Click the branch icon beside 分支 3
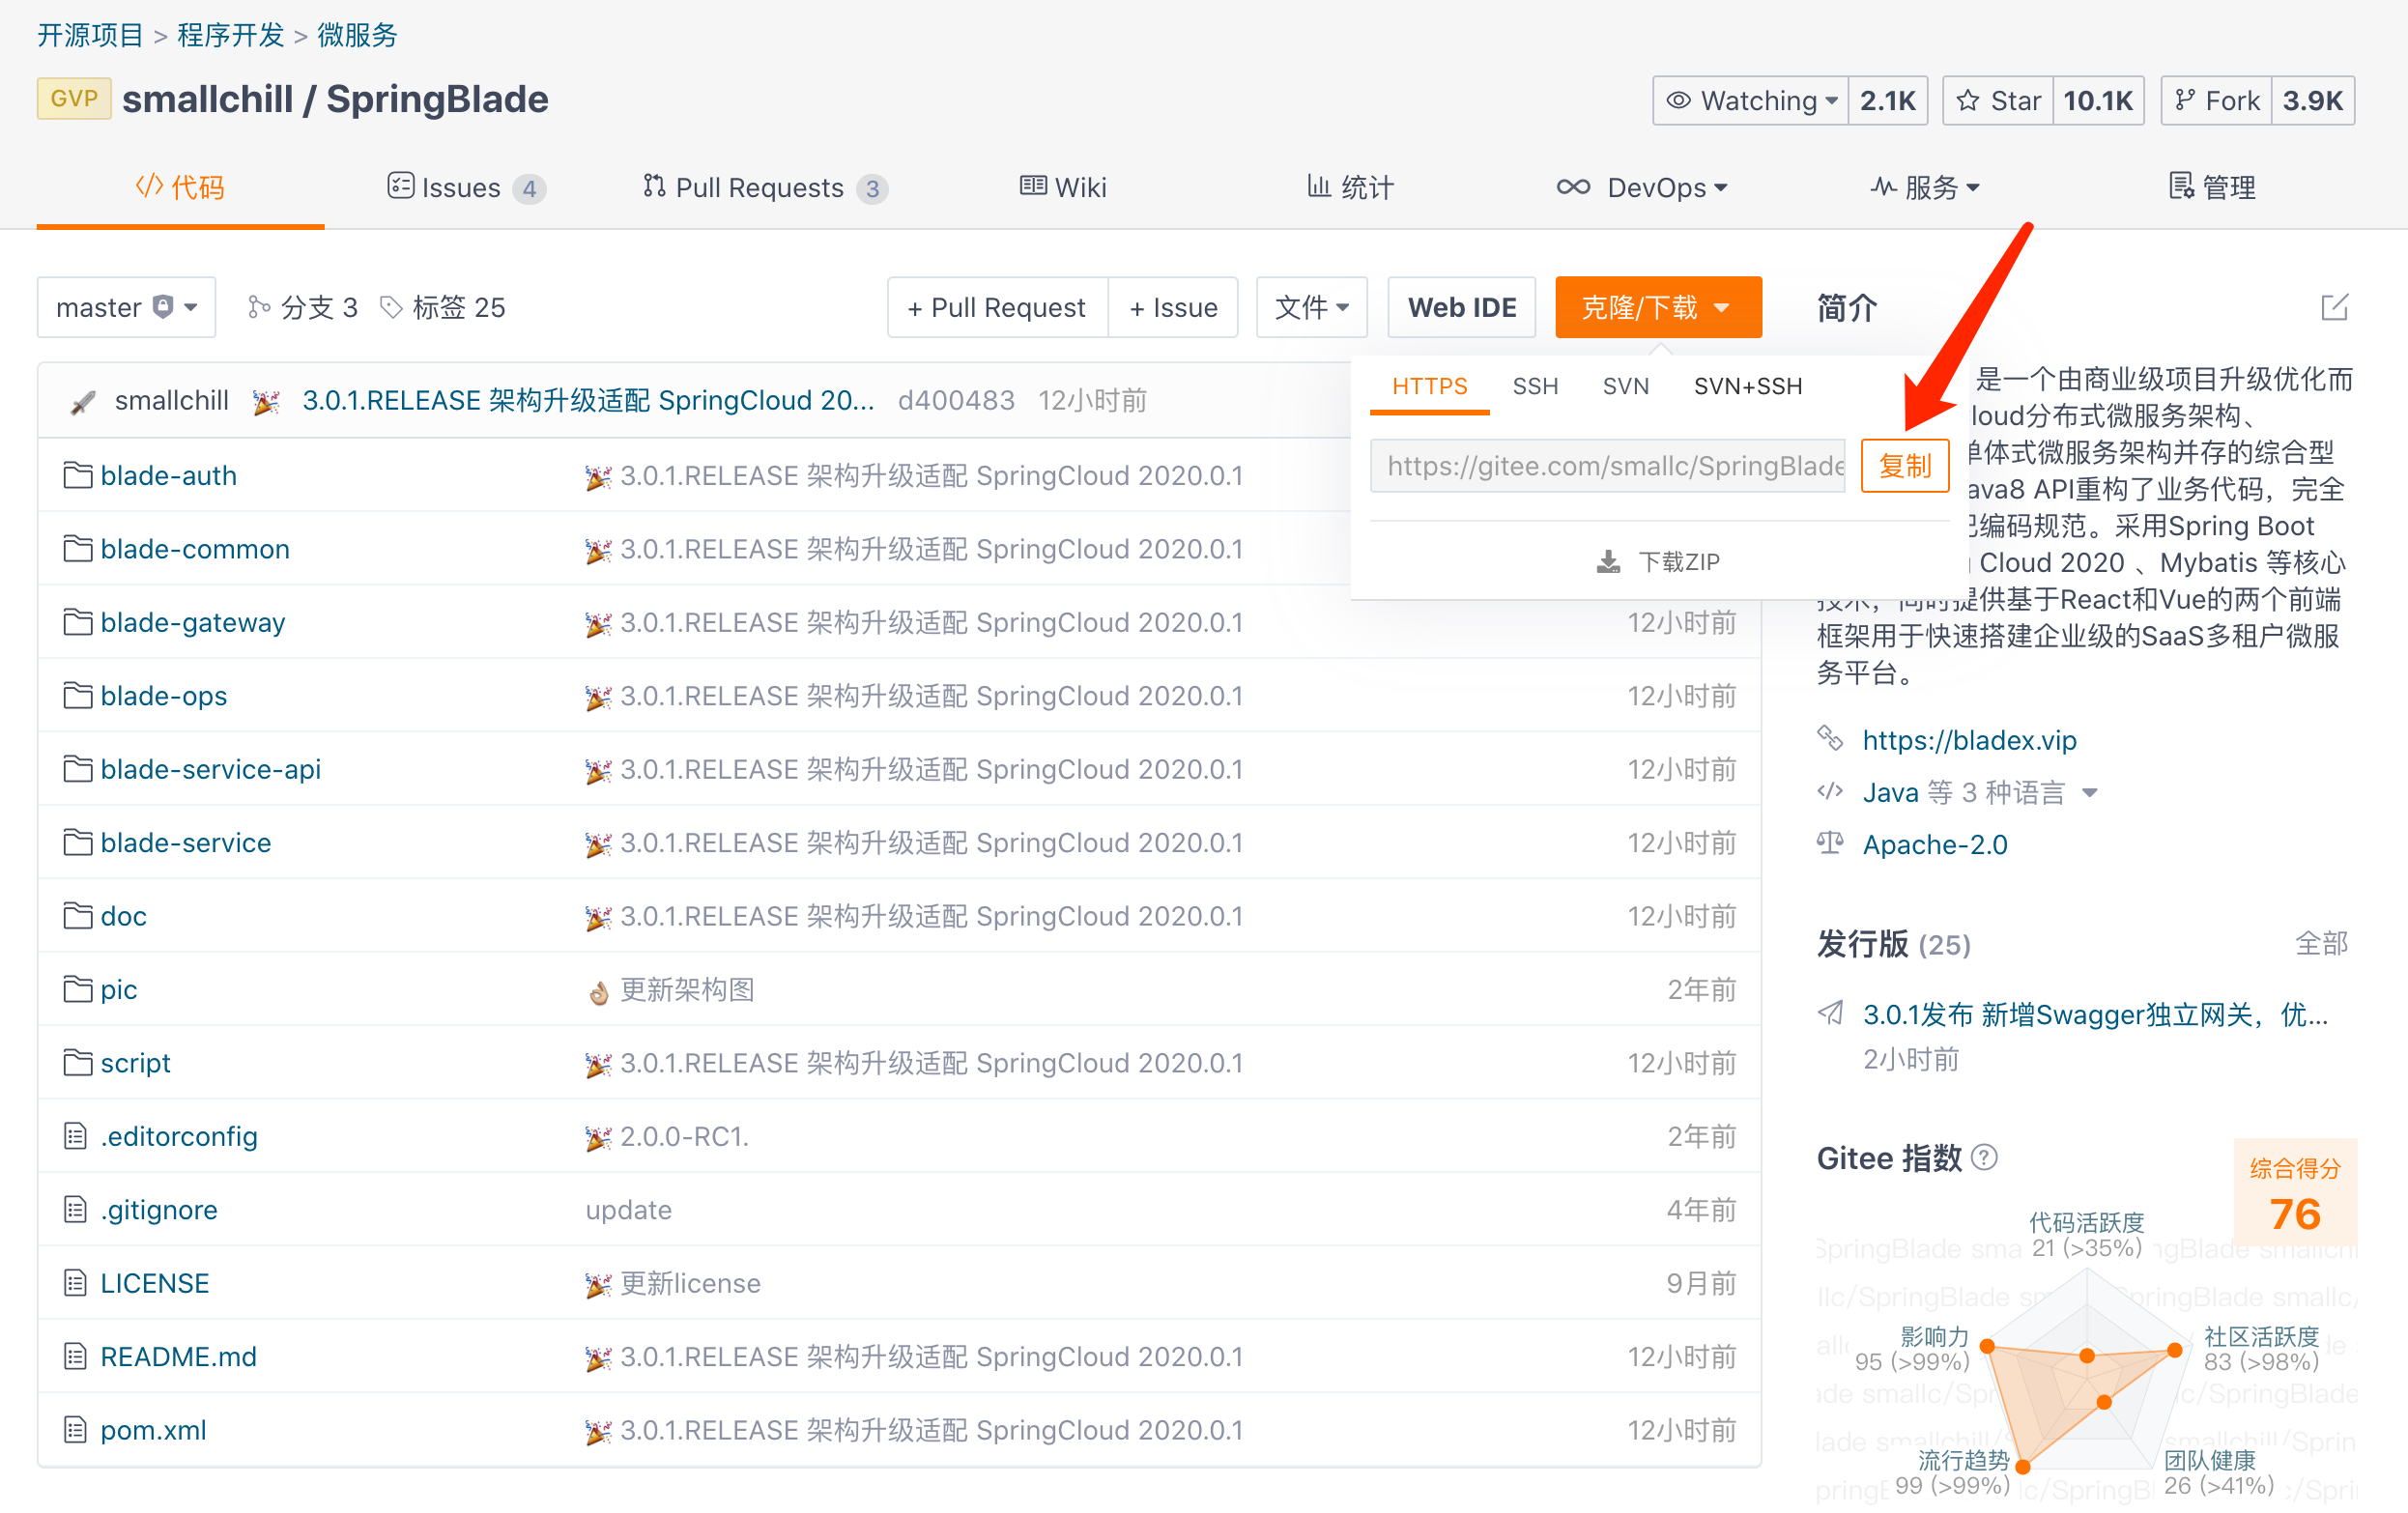This screenshot has height=1513, width=2408. [259, 307]
